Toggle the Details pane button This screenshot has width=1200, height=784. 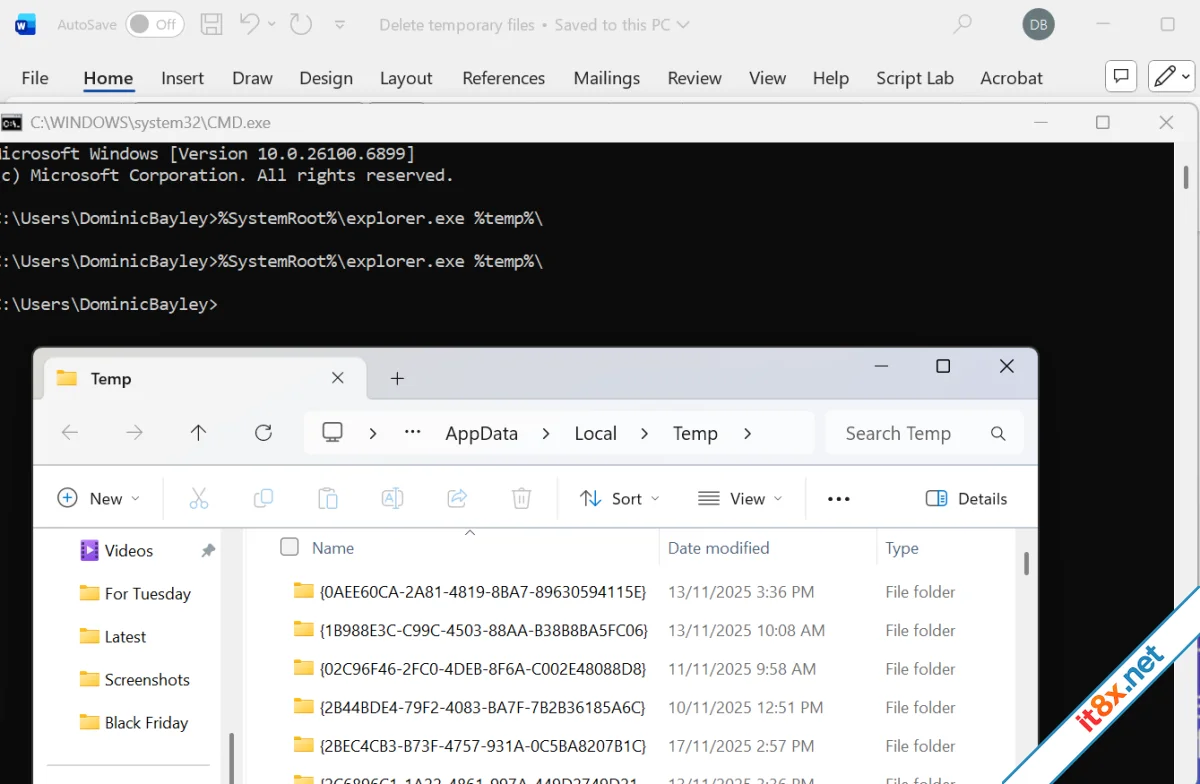(x=966, y=498)
